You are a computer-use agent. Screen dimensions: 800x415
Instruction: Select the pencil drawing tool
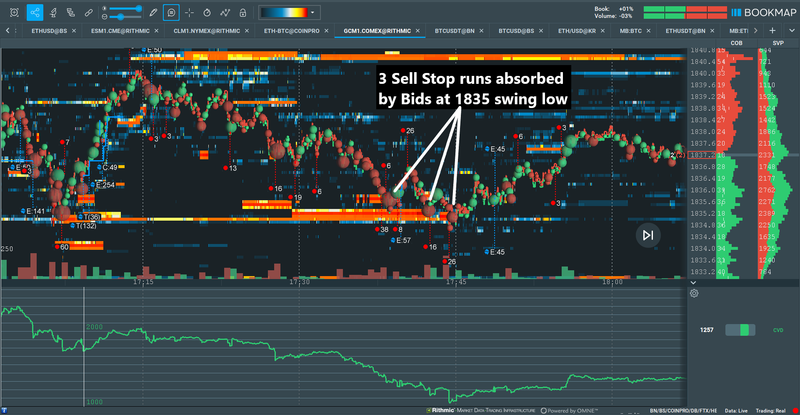click(153, 12)
